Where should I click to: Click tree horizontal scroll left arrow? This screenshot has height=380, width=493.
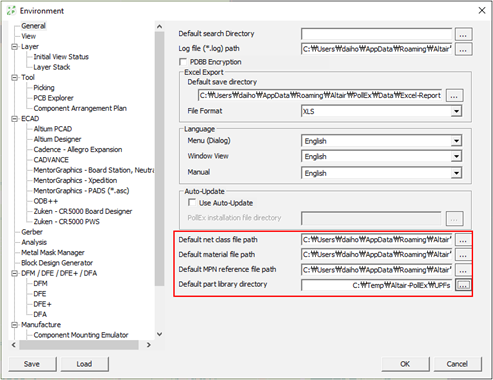coord(14,345)
